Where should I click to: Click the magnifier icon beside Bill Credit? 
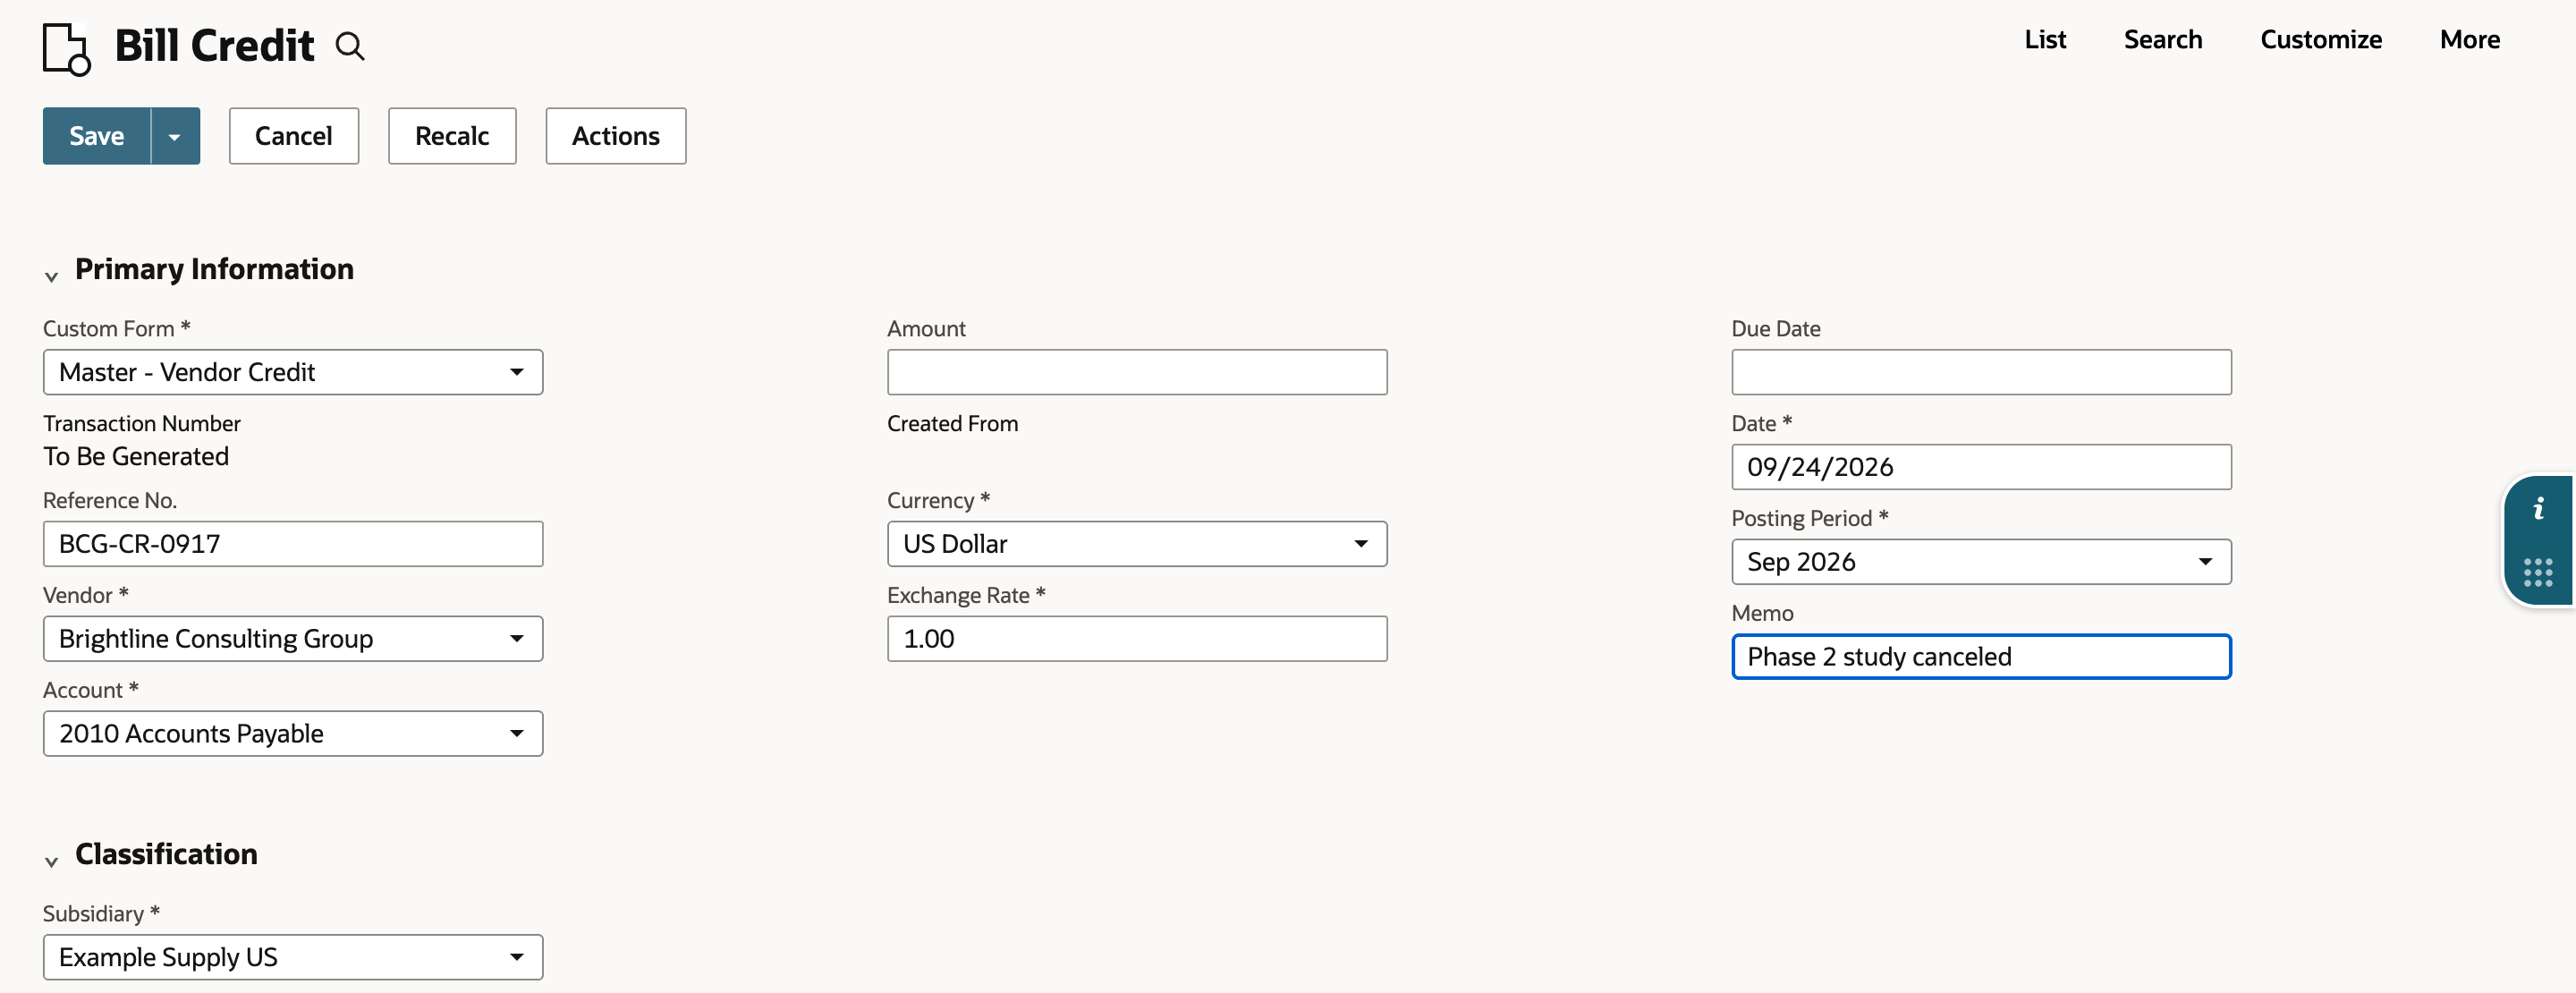click(x=350, y=47)
